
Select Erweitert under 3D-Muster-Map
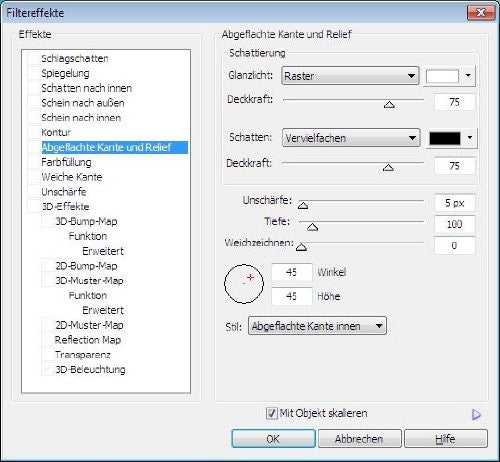pyautogui.click(x=103, y=310)
